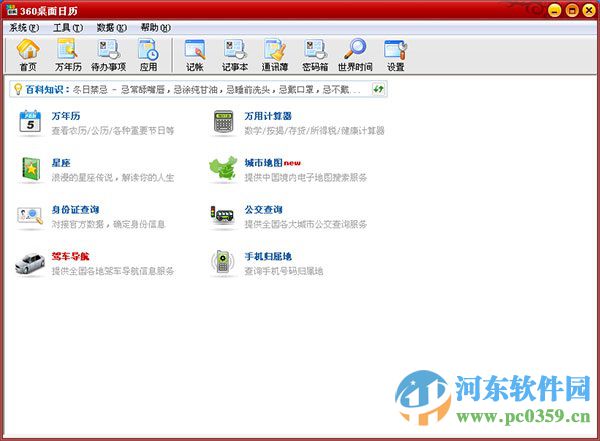Select the 万年历 toolbar icon

(68, 55)
